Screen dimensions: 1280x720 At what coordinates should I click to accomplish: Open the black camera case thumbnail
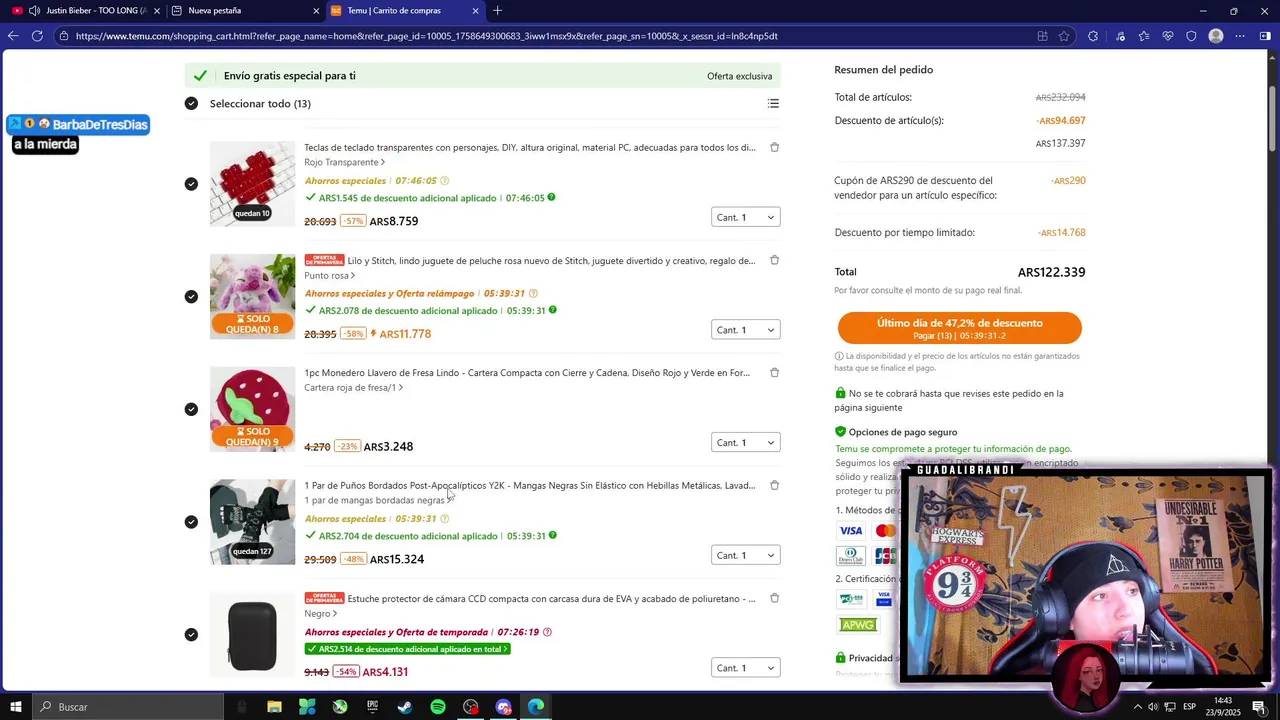click(x=252, y=635)
